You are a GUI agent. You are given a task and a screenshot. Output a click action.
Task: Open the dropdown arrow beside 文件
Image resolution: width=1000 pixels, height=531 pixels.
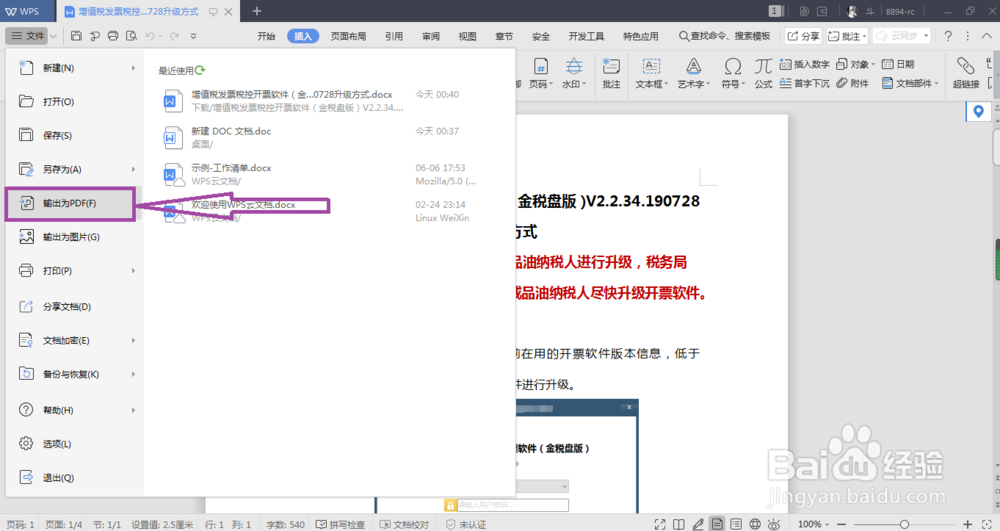click(x=54, y=36)
